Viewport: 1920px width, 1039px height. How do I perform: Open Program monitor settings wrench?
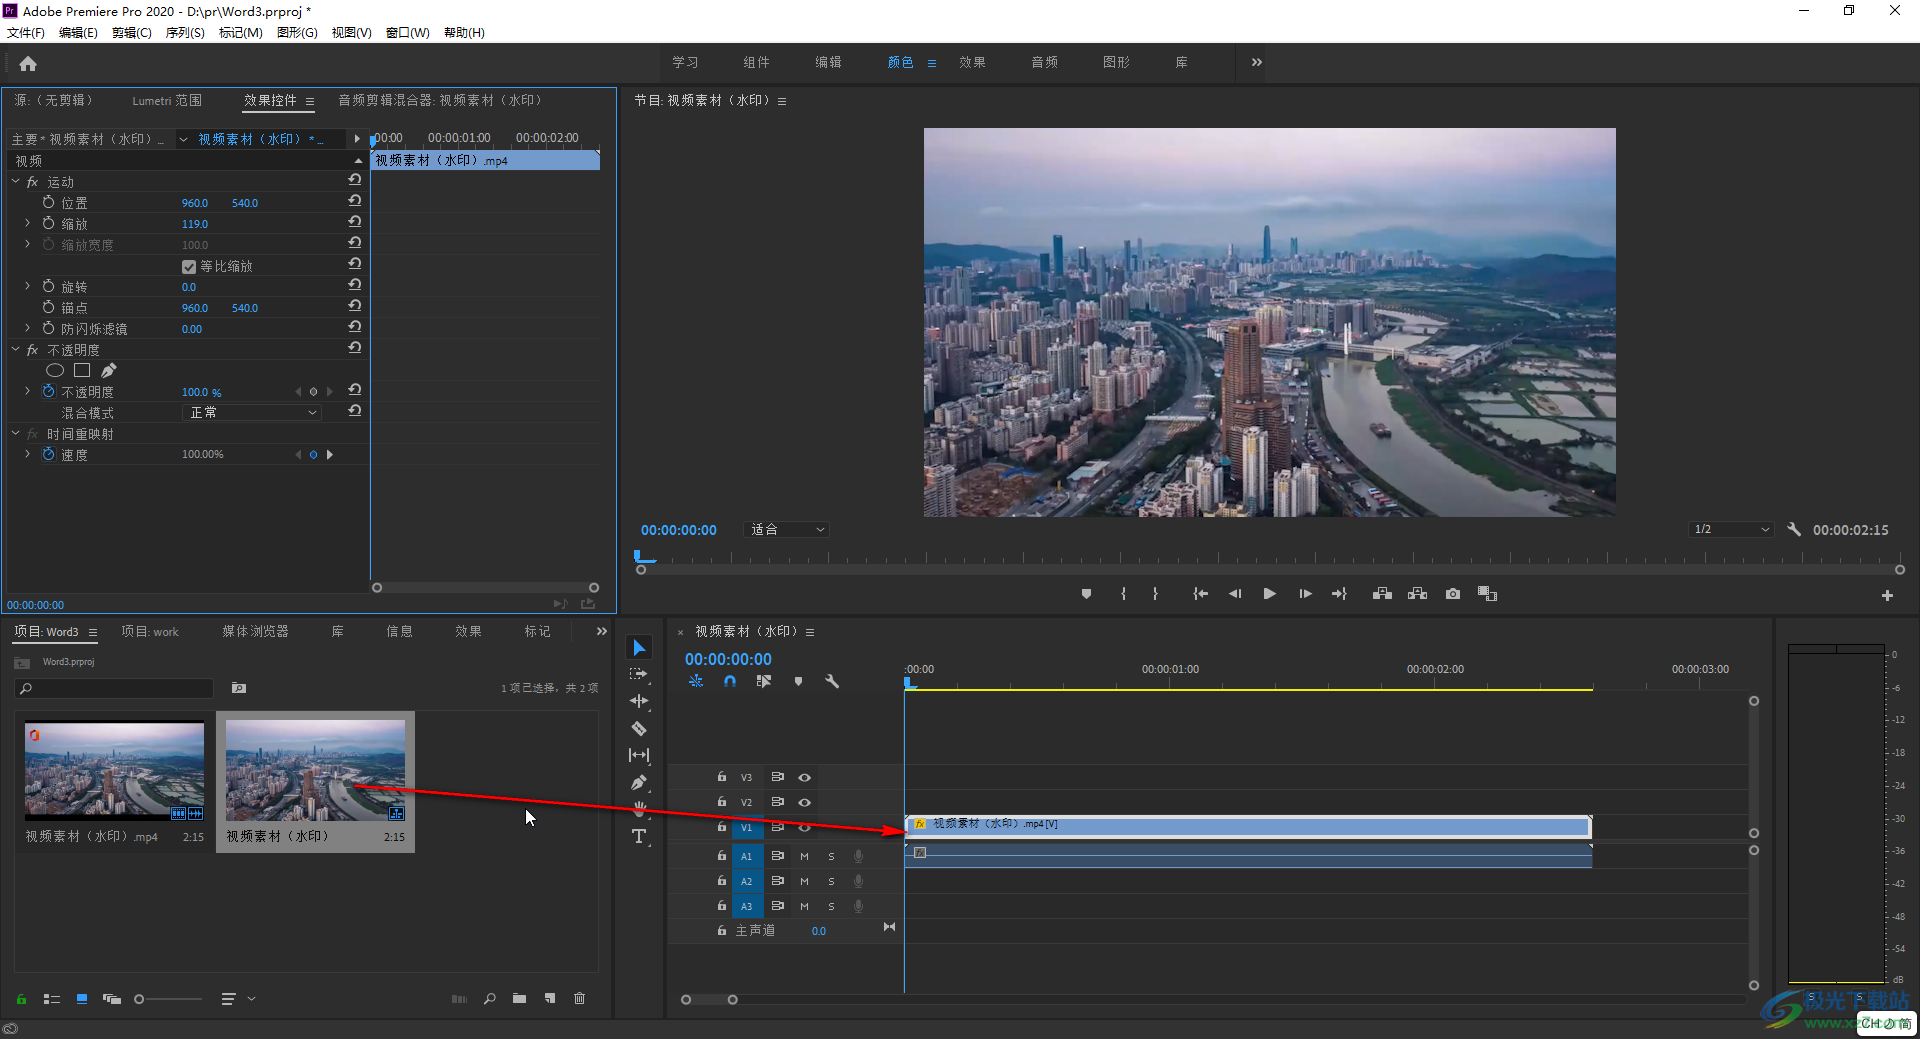1794,529
